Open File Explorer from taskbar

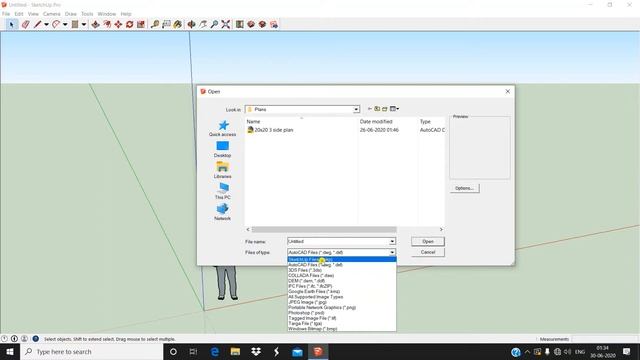(x=235, y=351)
